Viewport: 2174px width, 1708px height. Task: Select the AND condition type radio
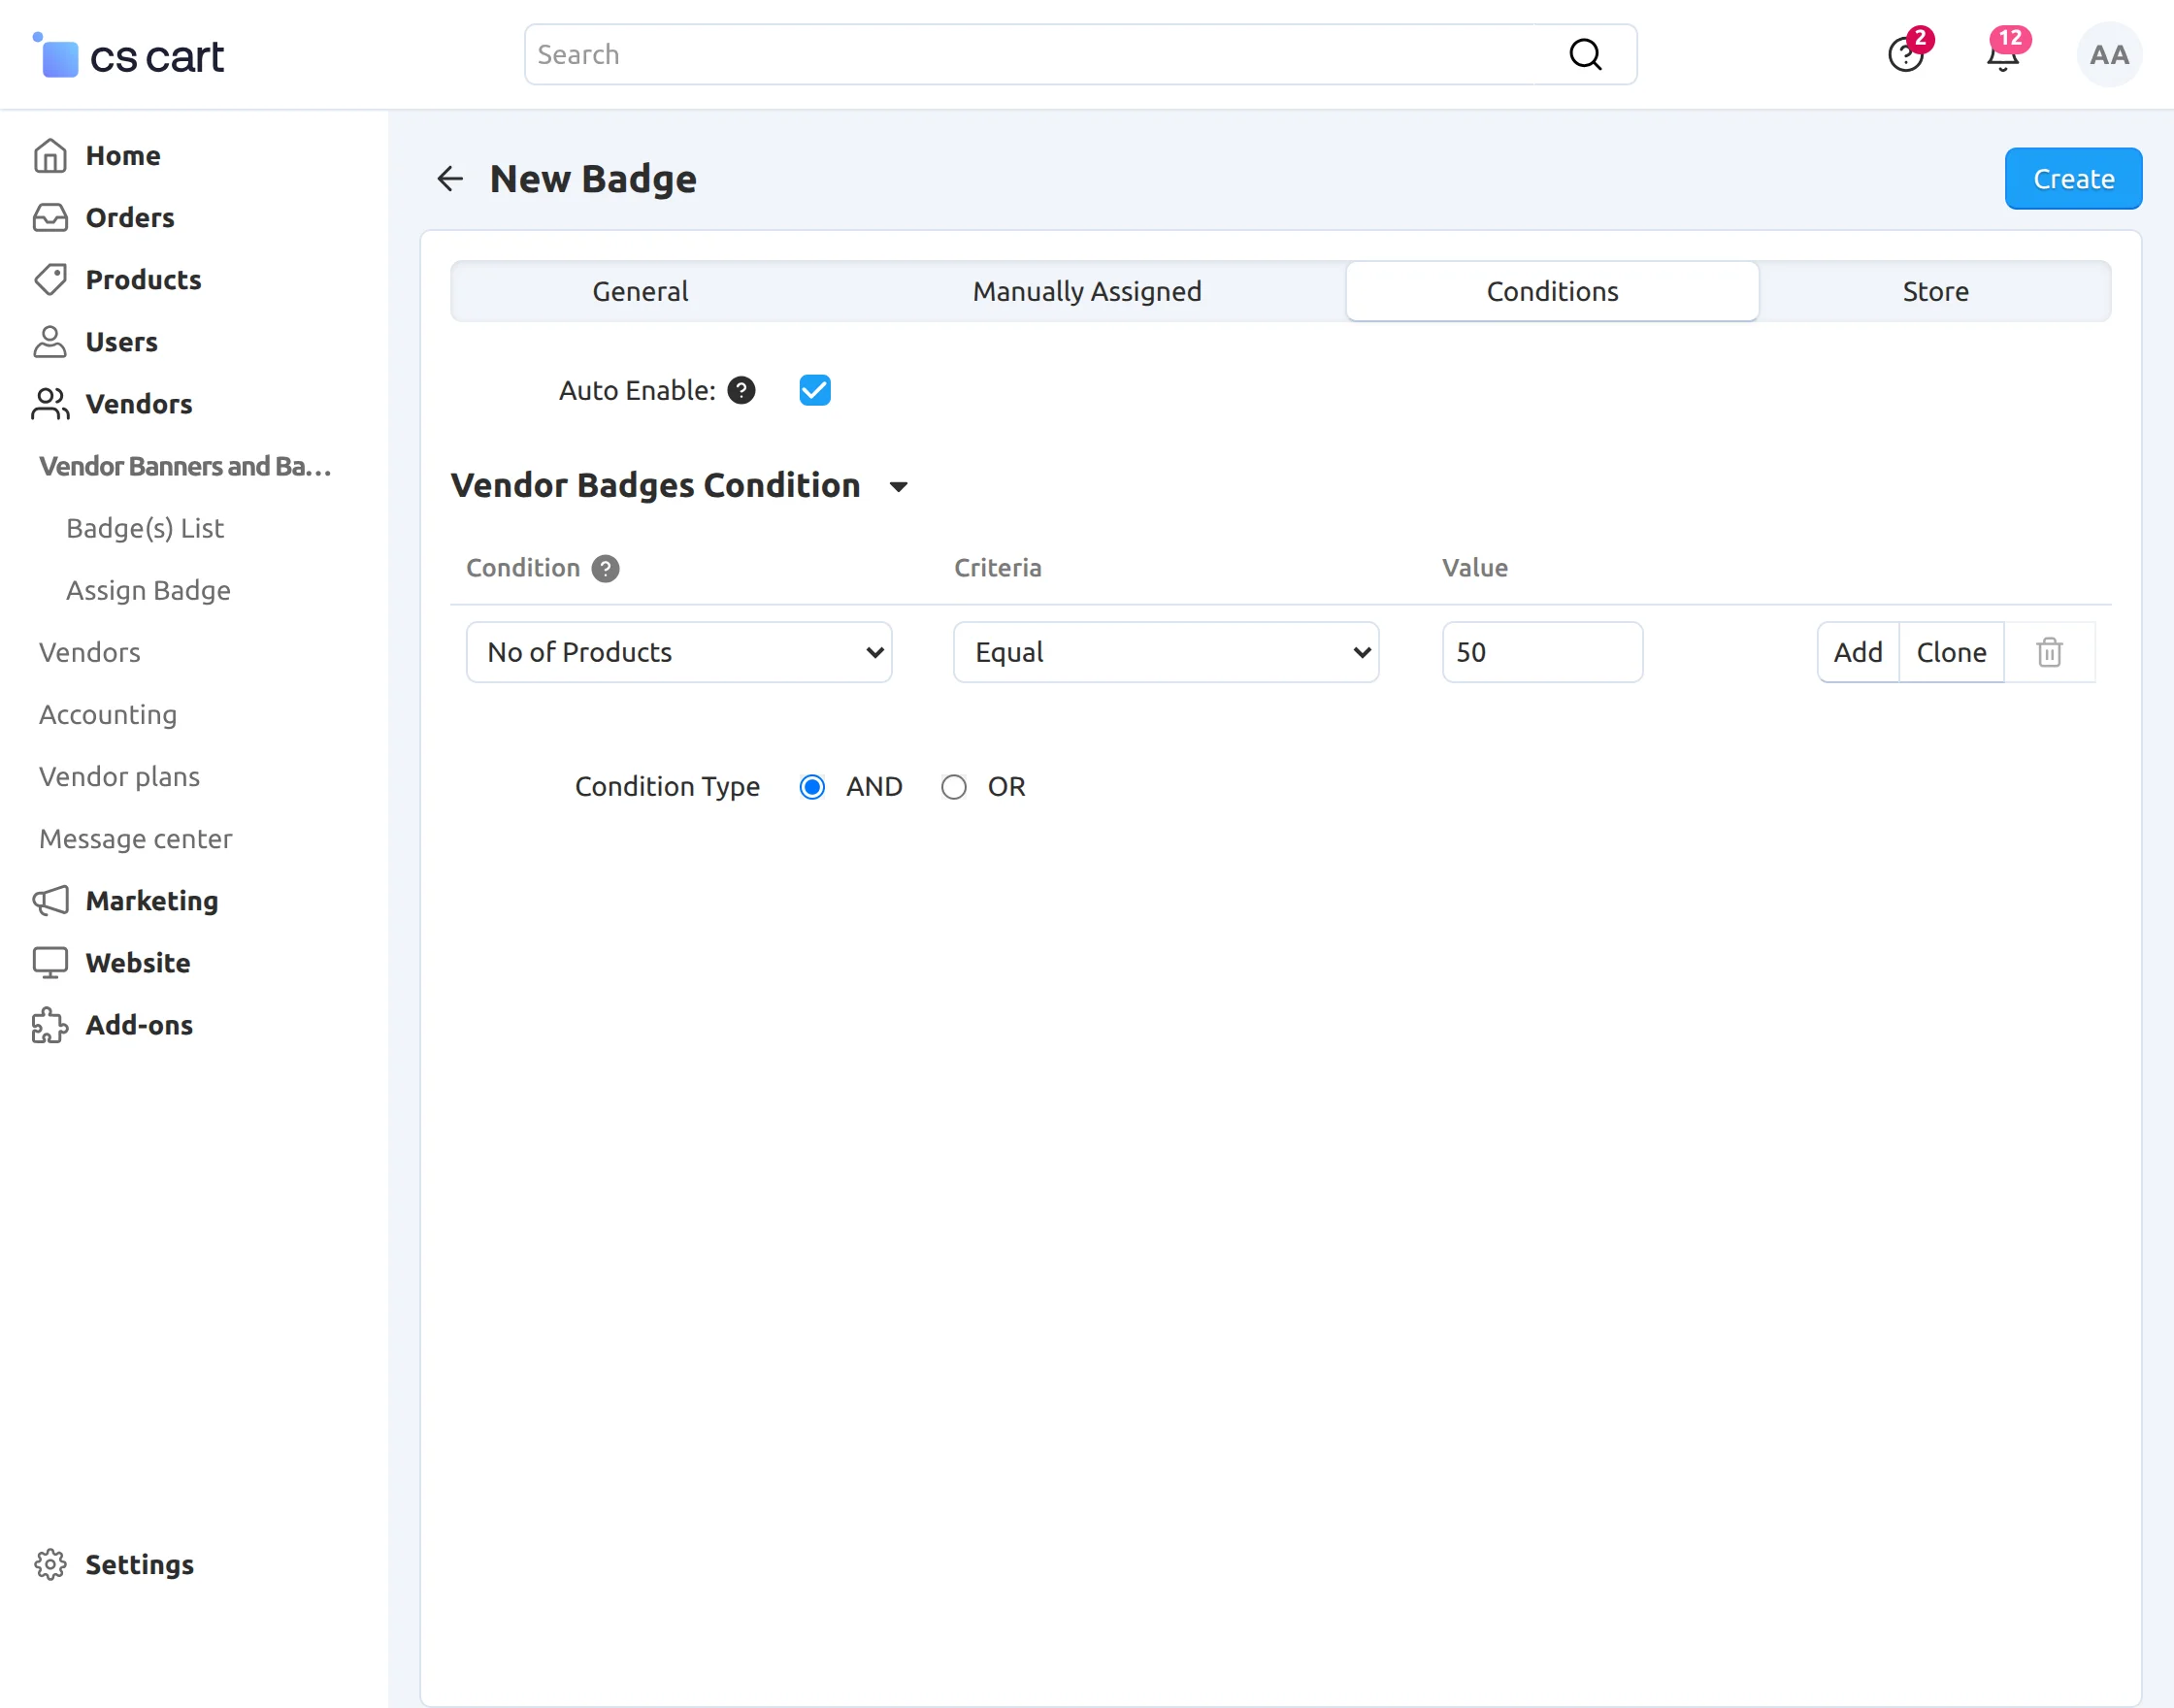point(812,787)
